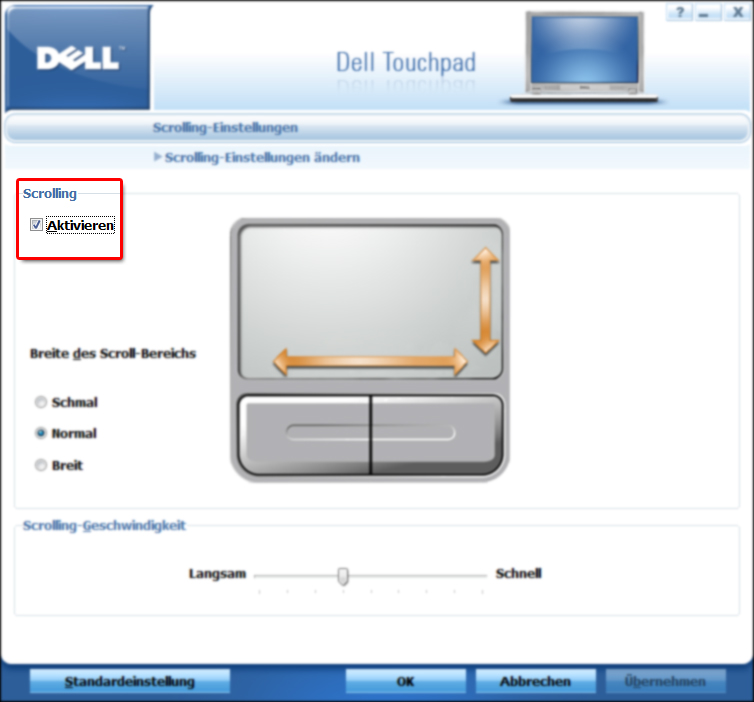Choose the Breit scroll width option

tap(41, 465)
